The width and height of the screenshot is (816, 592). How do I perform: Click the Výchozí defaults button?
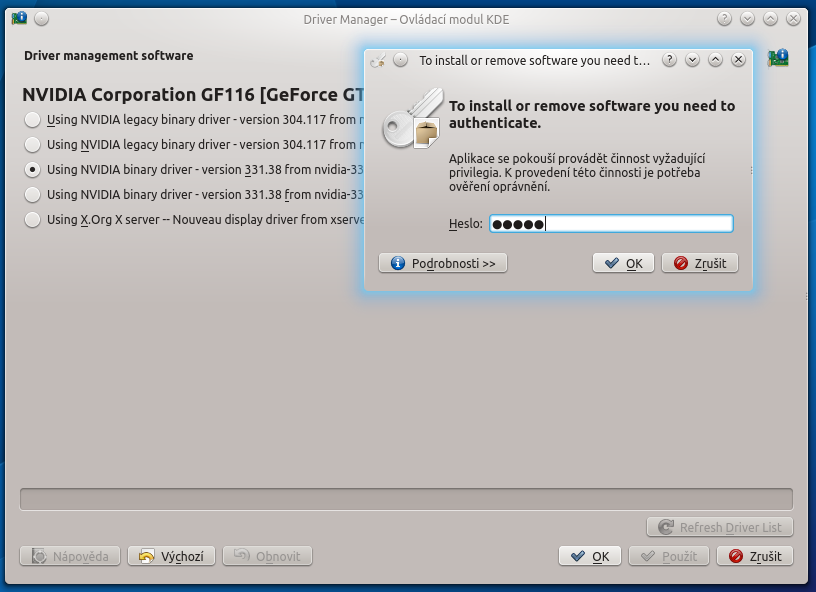(x=171, y=556)
